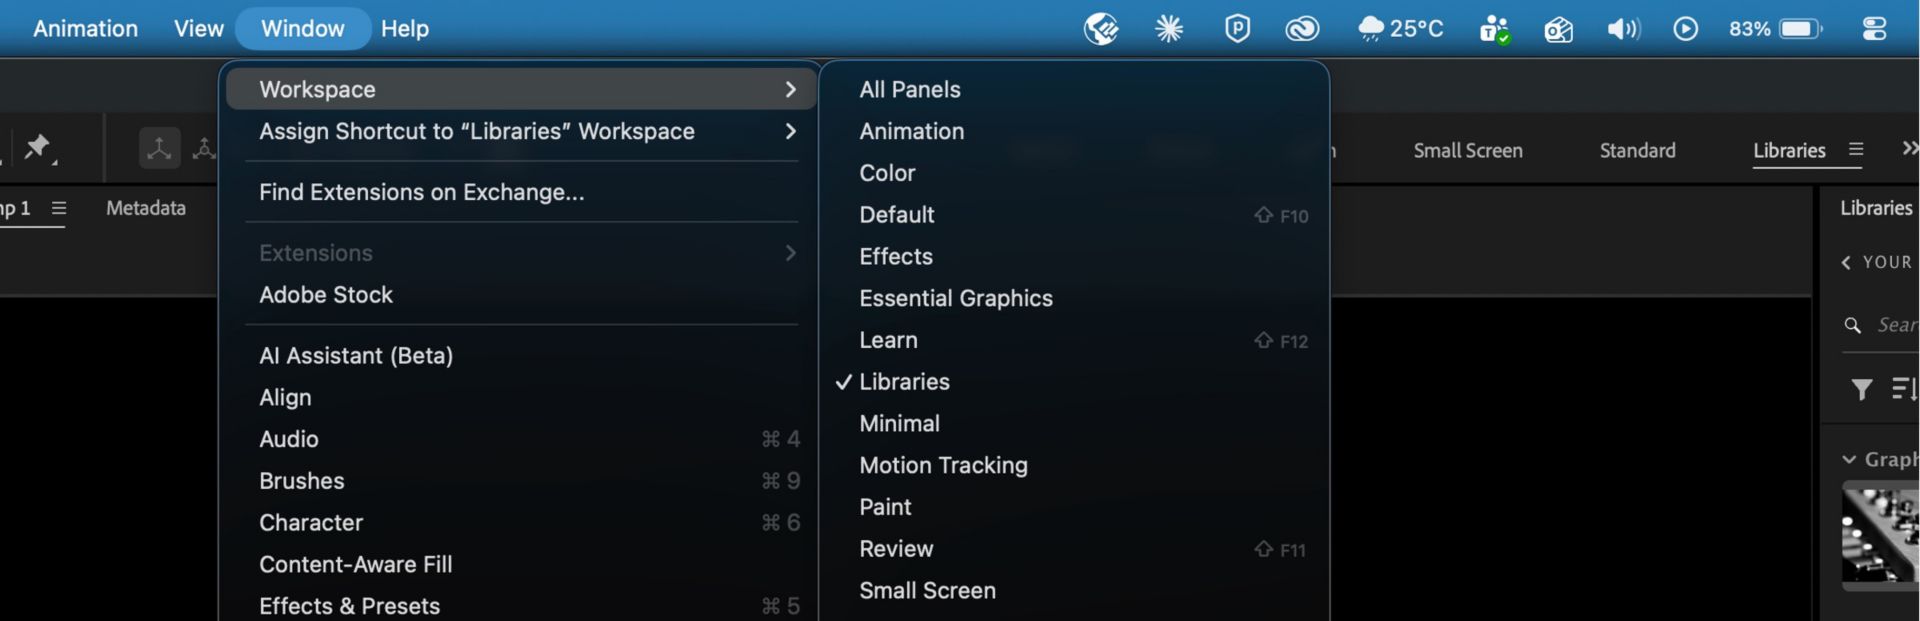
Task: Show more workspaces double chevron
Action: pos(1910,148)
